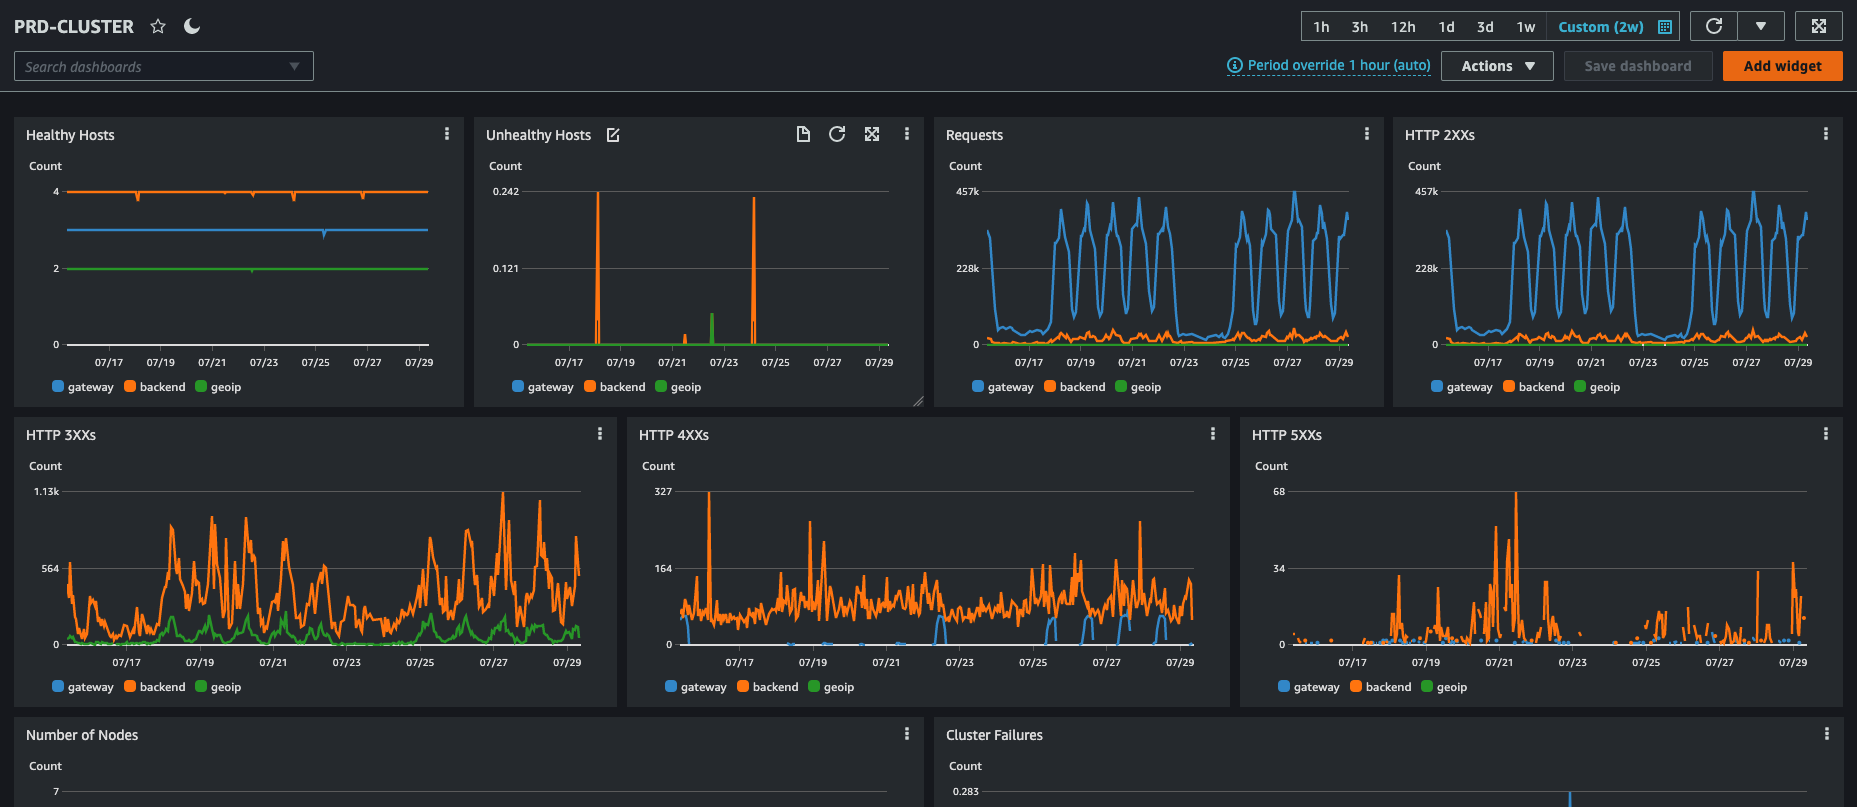Open HTTP 3XXs widget options menu
This screenshot has width=1857, height=807.
[x=600, y=434]
